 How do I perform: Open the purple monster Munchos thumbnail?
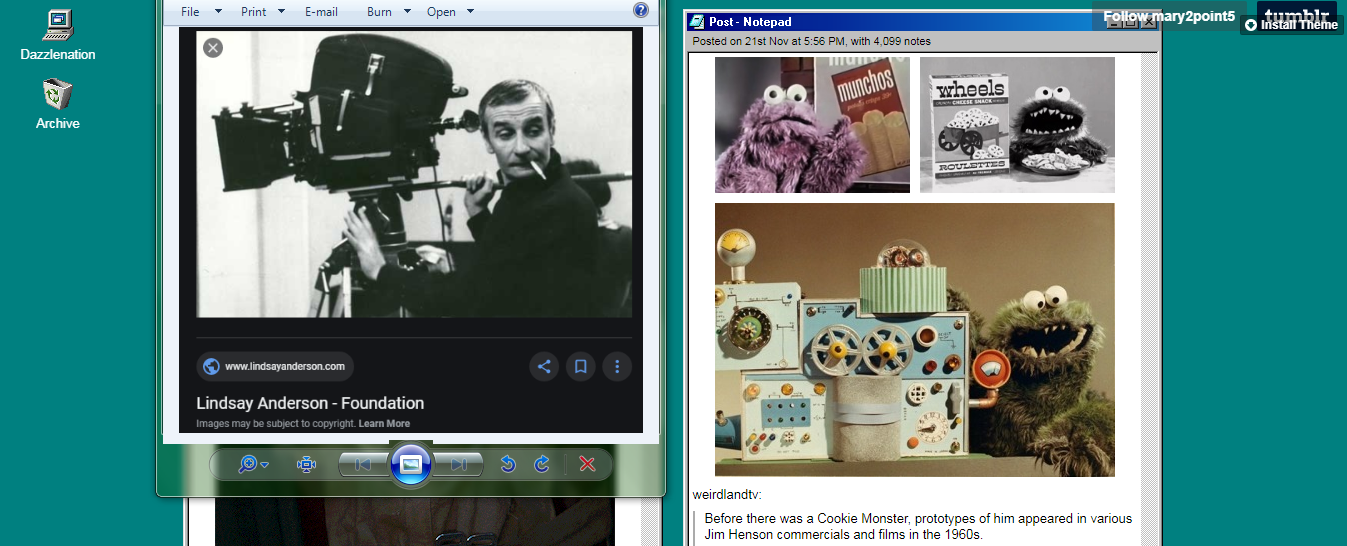pyautogui.click(x=812, y=124)
